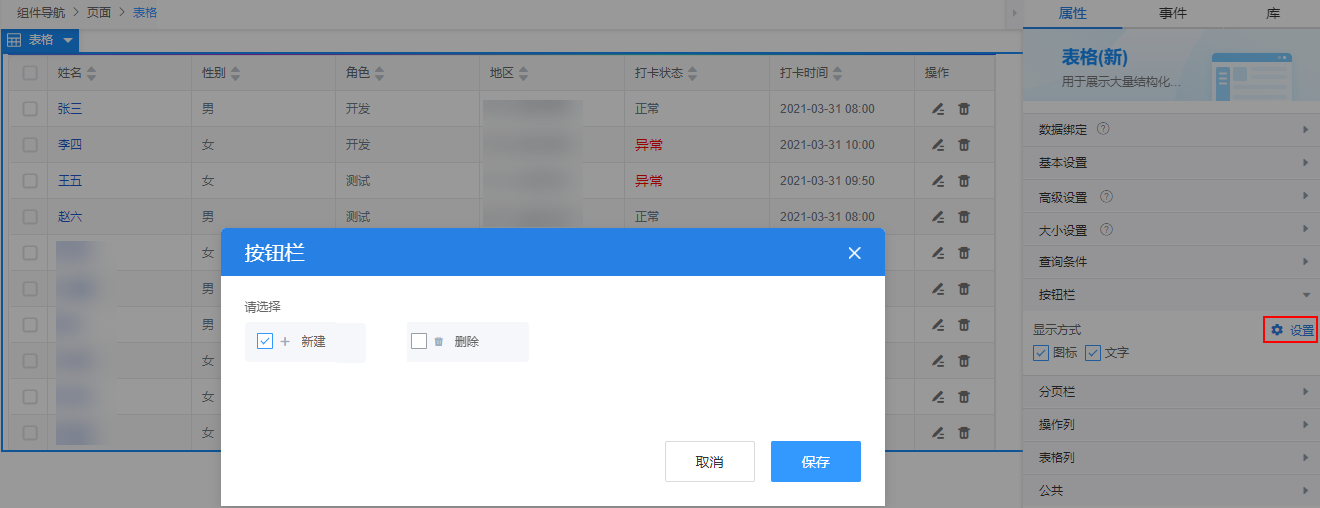Viewport: 1320px width, 508px height.
Task: Select the checkbox of 王五 row
Action: [x=30, y=181]
